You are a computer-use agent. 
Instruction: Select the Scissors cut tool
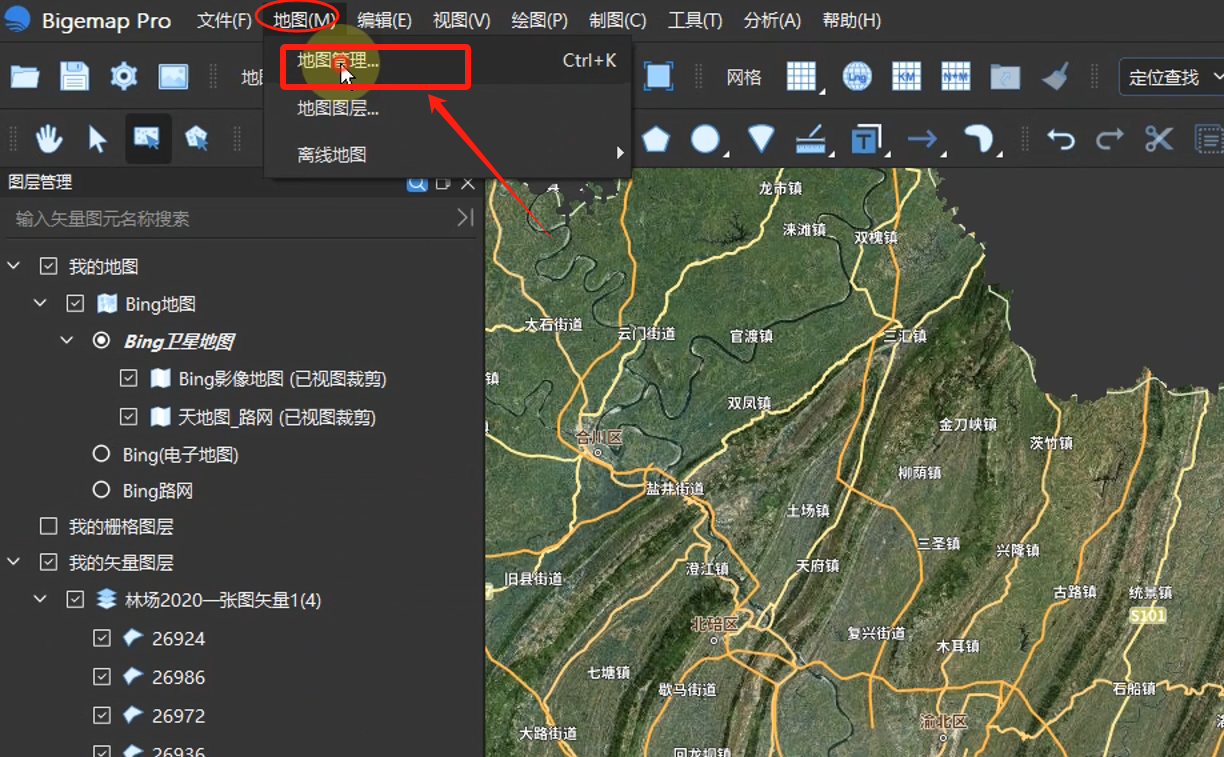point(1157,139)
